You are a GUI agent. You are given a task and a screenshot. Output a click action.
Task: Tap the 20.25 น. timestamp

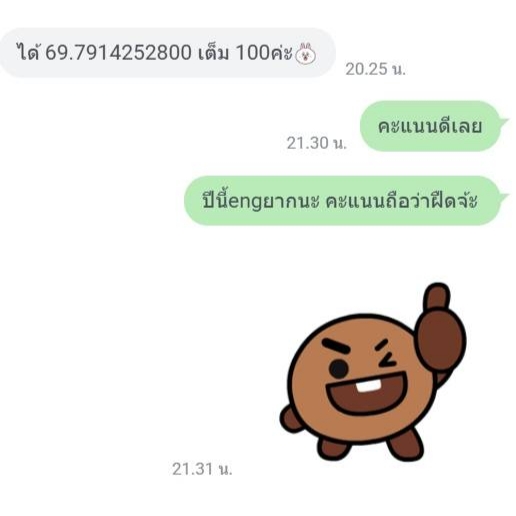click(x=375, y=70)
